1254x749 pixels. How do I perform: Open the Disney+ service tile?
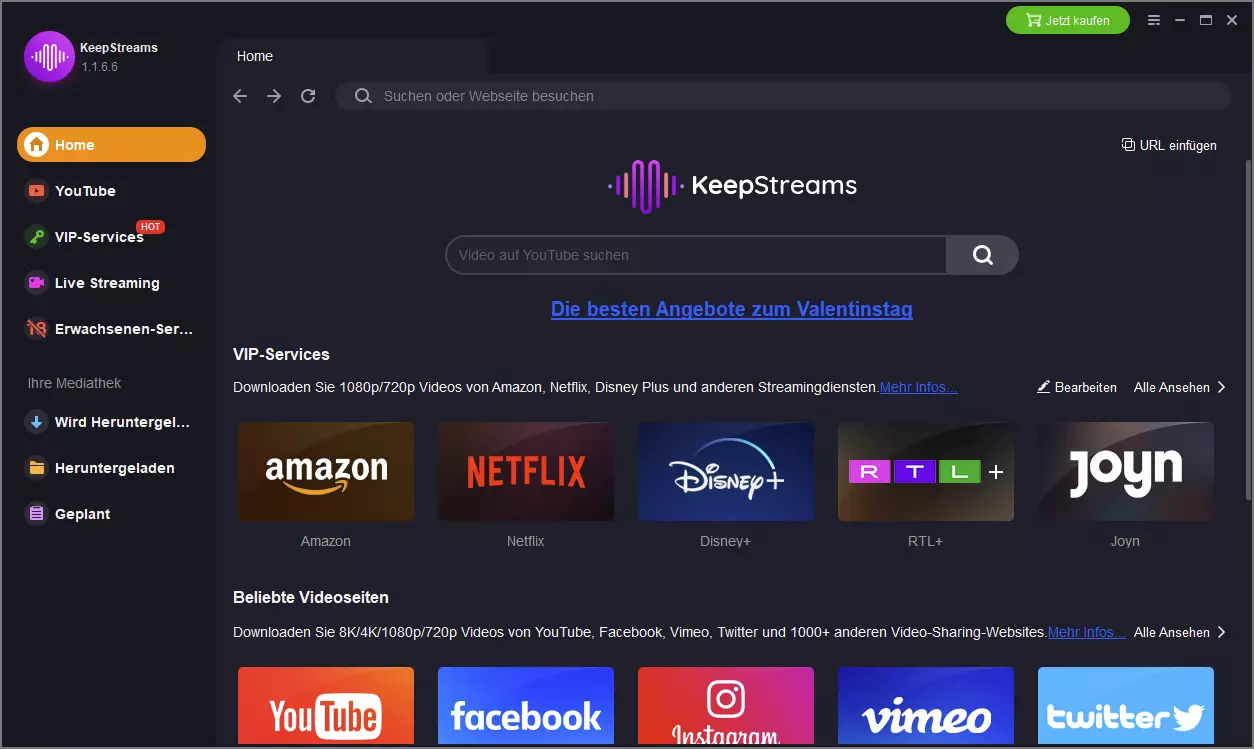tap(726, 471)
